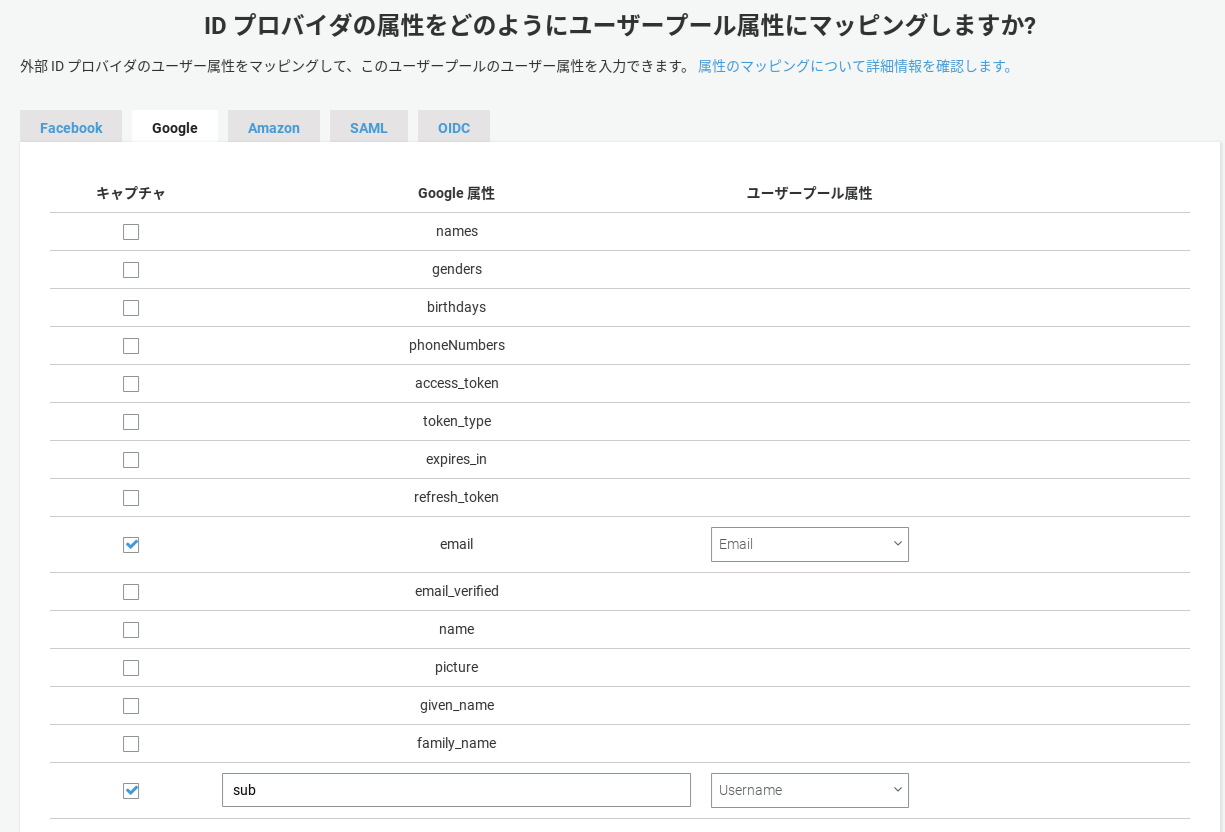This screenshot has width=1225, height=832.
Task: Open the Username user pool attribute dropdown
Action: (x=809, y=791)
